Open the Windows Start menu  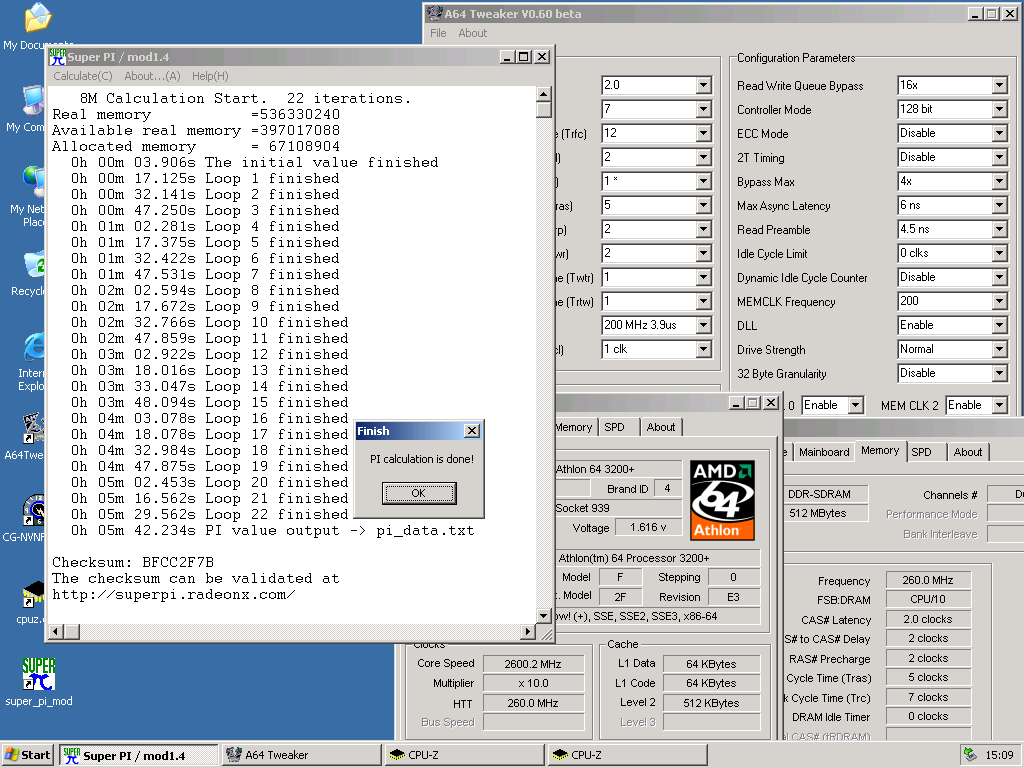27,755
